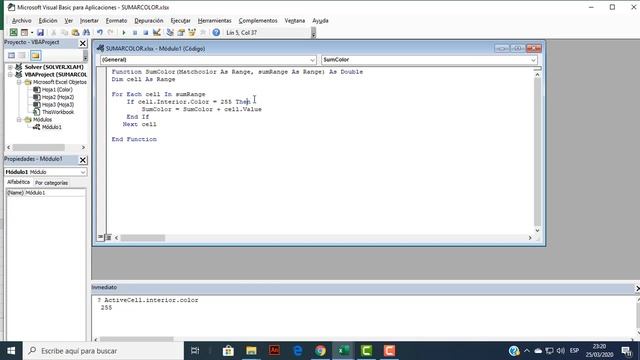Click the Copy toolbar icon
Viewport: 640px width, 360px height.
coord(64,33)
